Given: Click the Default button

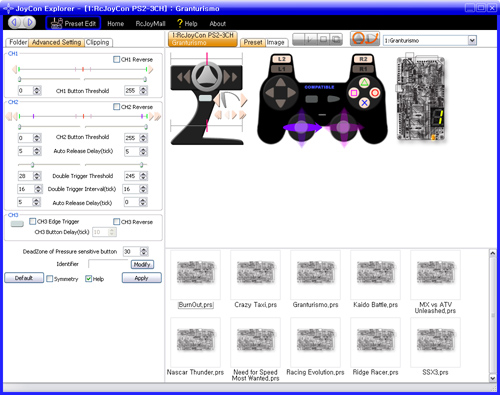Looking at the screenshot, I should (24, 278).
